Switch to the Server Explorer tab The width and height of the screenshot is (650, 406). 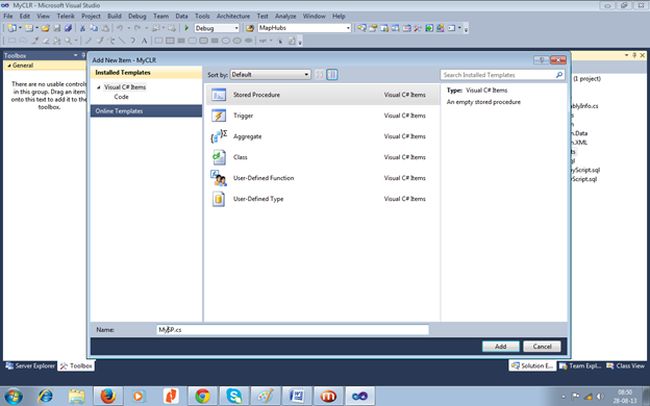tap(30, 366)
